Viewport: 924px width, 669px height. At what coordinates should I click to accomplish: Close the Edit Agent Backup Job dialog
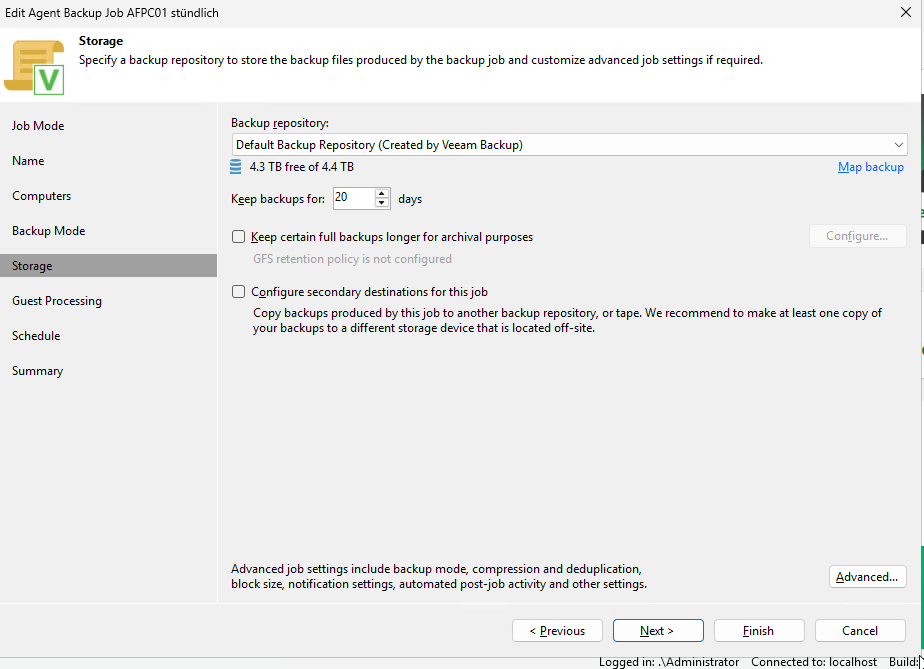click(905, 12)
